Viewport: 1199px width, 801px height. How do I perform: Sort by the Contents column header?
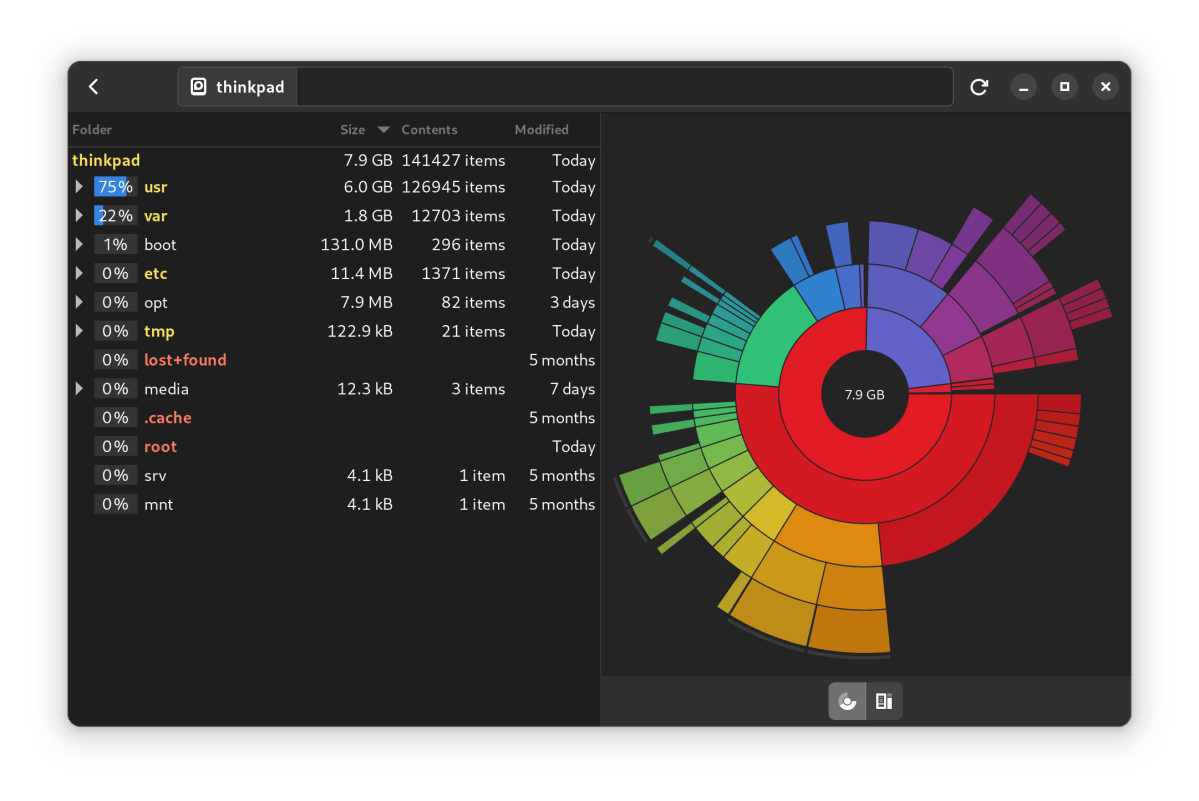(x=429, y=130)
